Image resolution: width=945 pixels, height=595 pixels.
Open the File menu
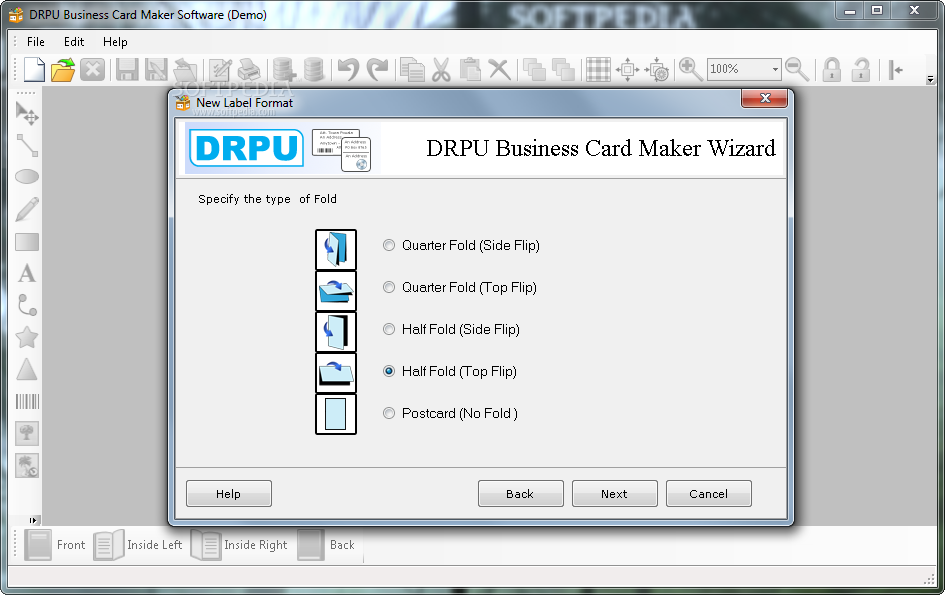point(36,42)
